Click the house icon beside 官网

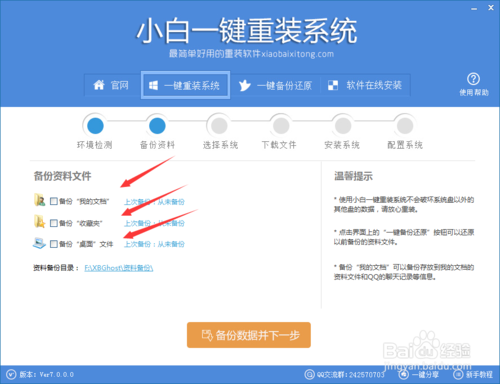pyautogui.click(x=99, y=85)
